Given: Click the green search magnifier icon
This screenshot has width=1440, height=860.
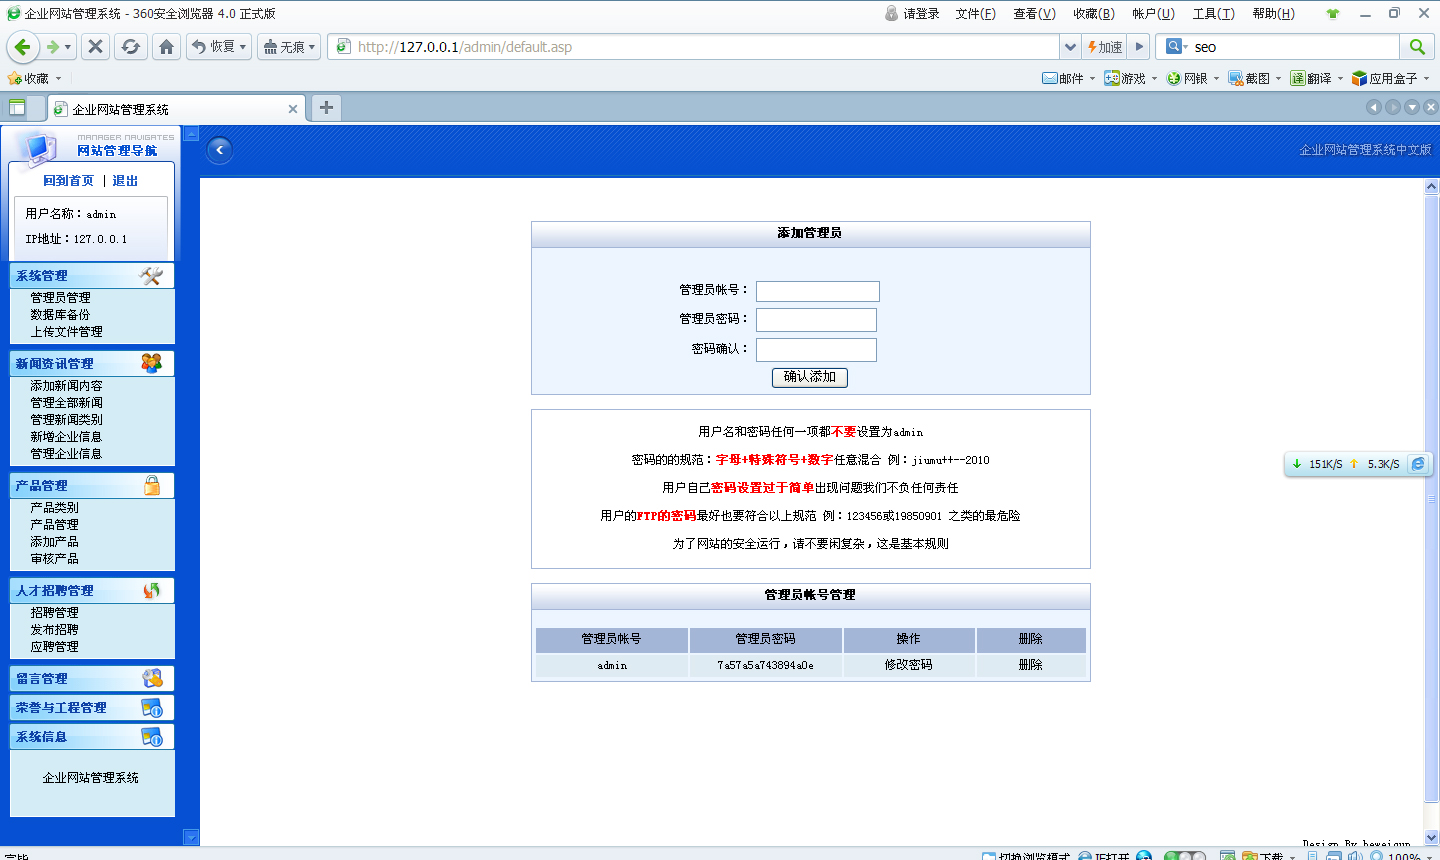Looking at the screenshot, I should point(1416,47).
